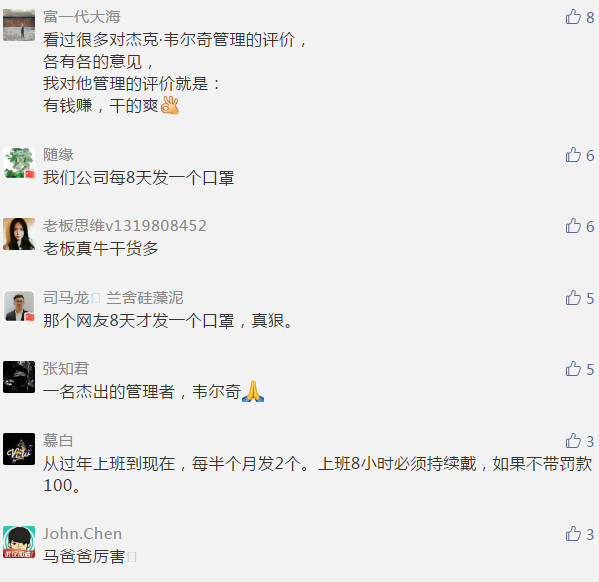The image size is (599, 582).
Task: Open avatar of 老板思维v1319808452
Action: pos(19,234)
